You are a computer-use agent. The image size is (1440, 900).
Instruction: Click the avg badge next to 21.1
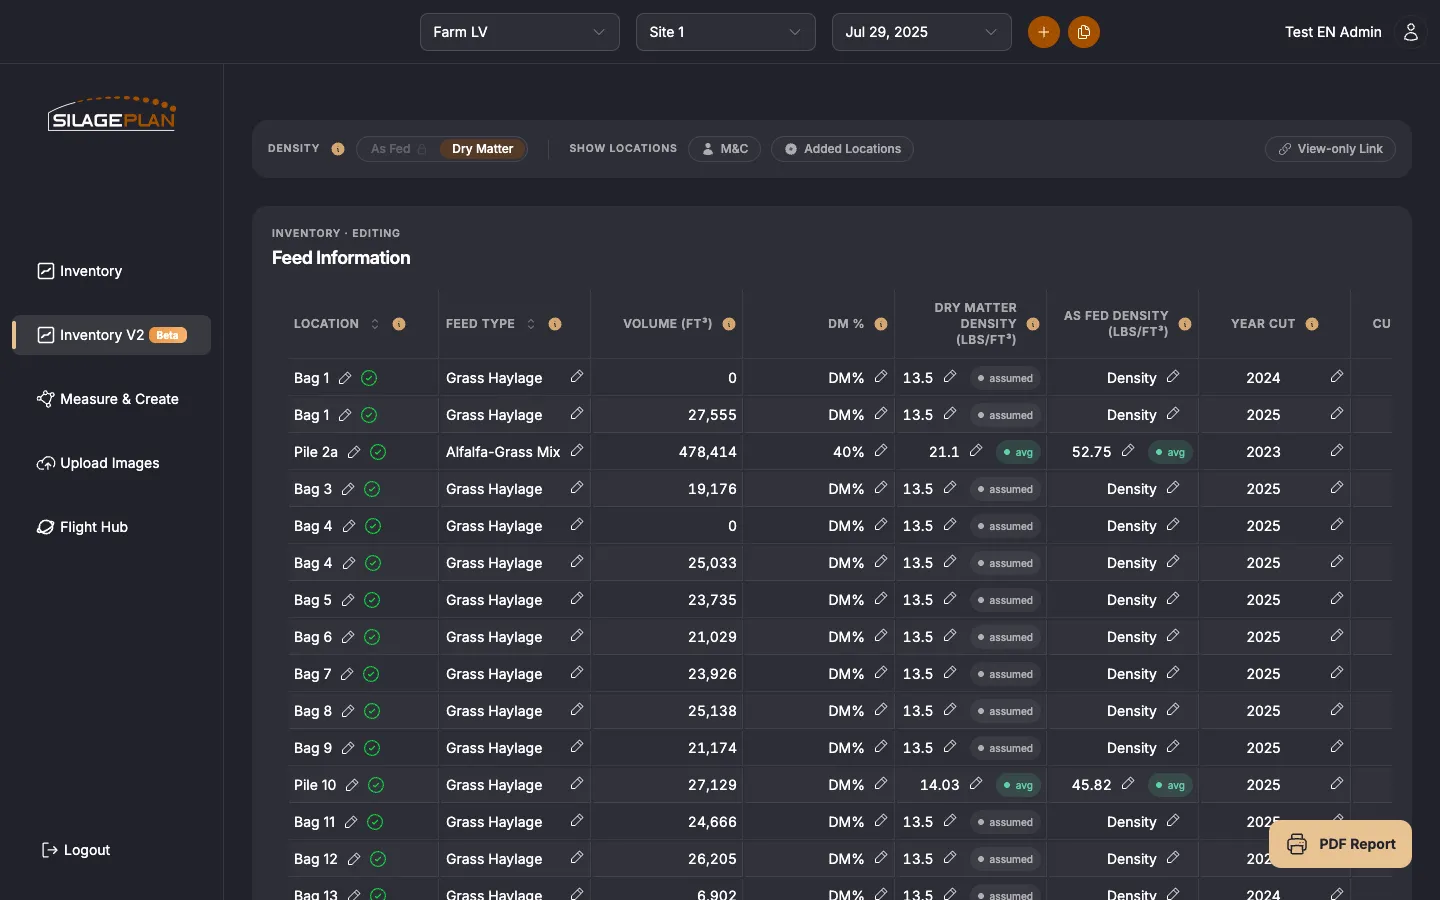pos(1019,452)
